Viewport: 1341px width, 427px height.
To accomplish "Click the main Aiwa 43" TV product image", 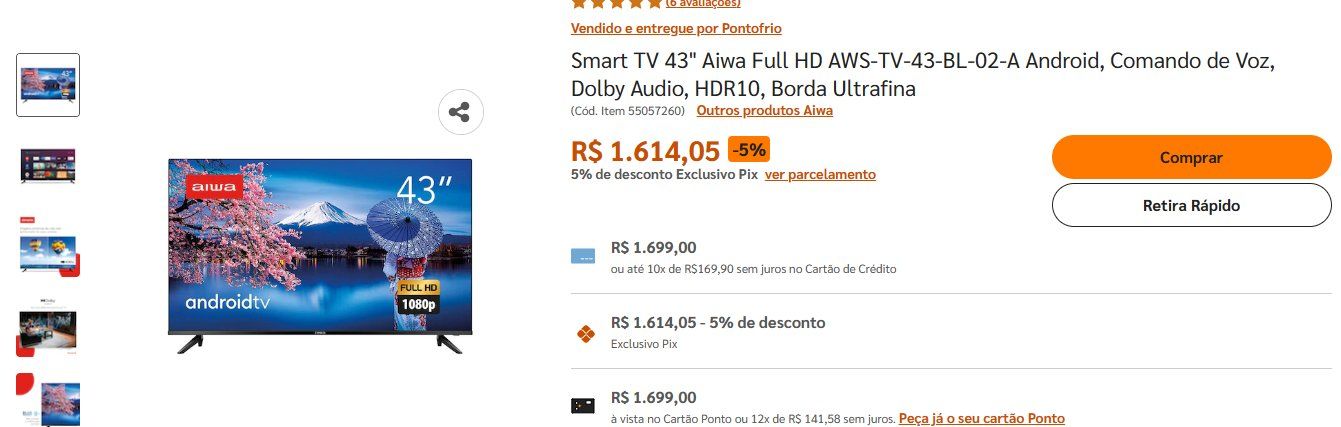I will point(320,256).
